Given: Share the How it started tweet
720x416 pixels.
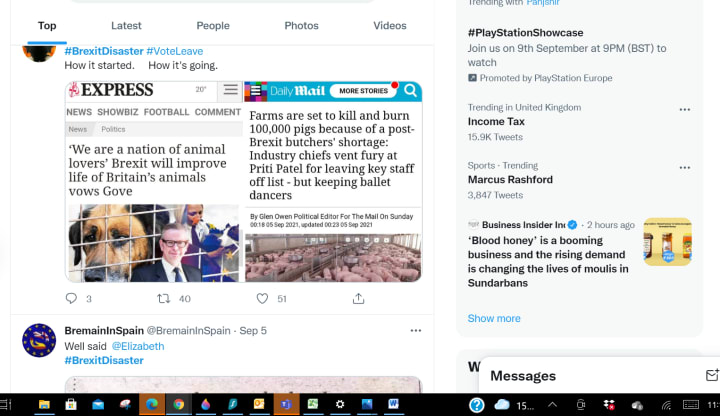Looking at the screenshot, I should coord(358,298).
